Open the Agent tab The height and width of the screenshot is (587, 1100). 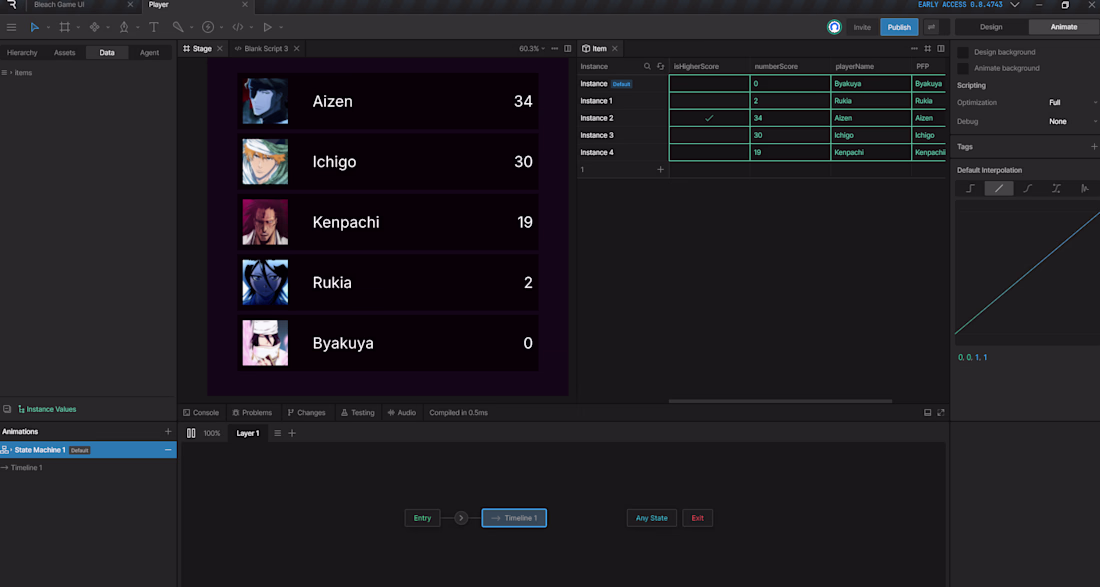pyautogui.click(x=149, y=53)
